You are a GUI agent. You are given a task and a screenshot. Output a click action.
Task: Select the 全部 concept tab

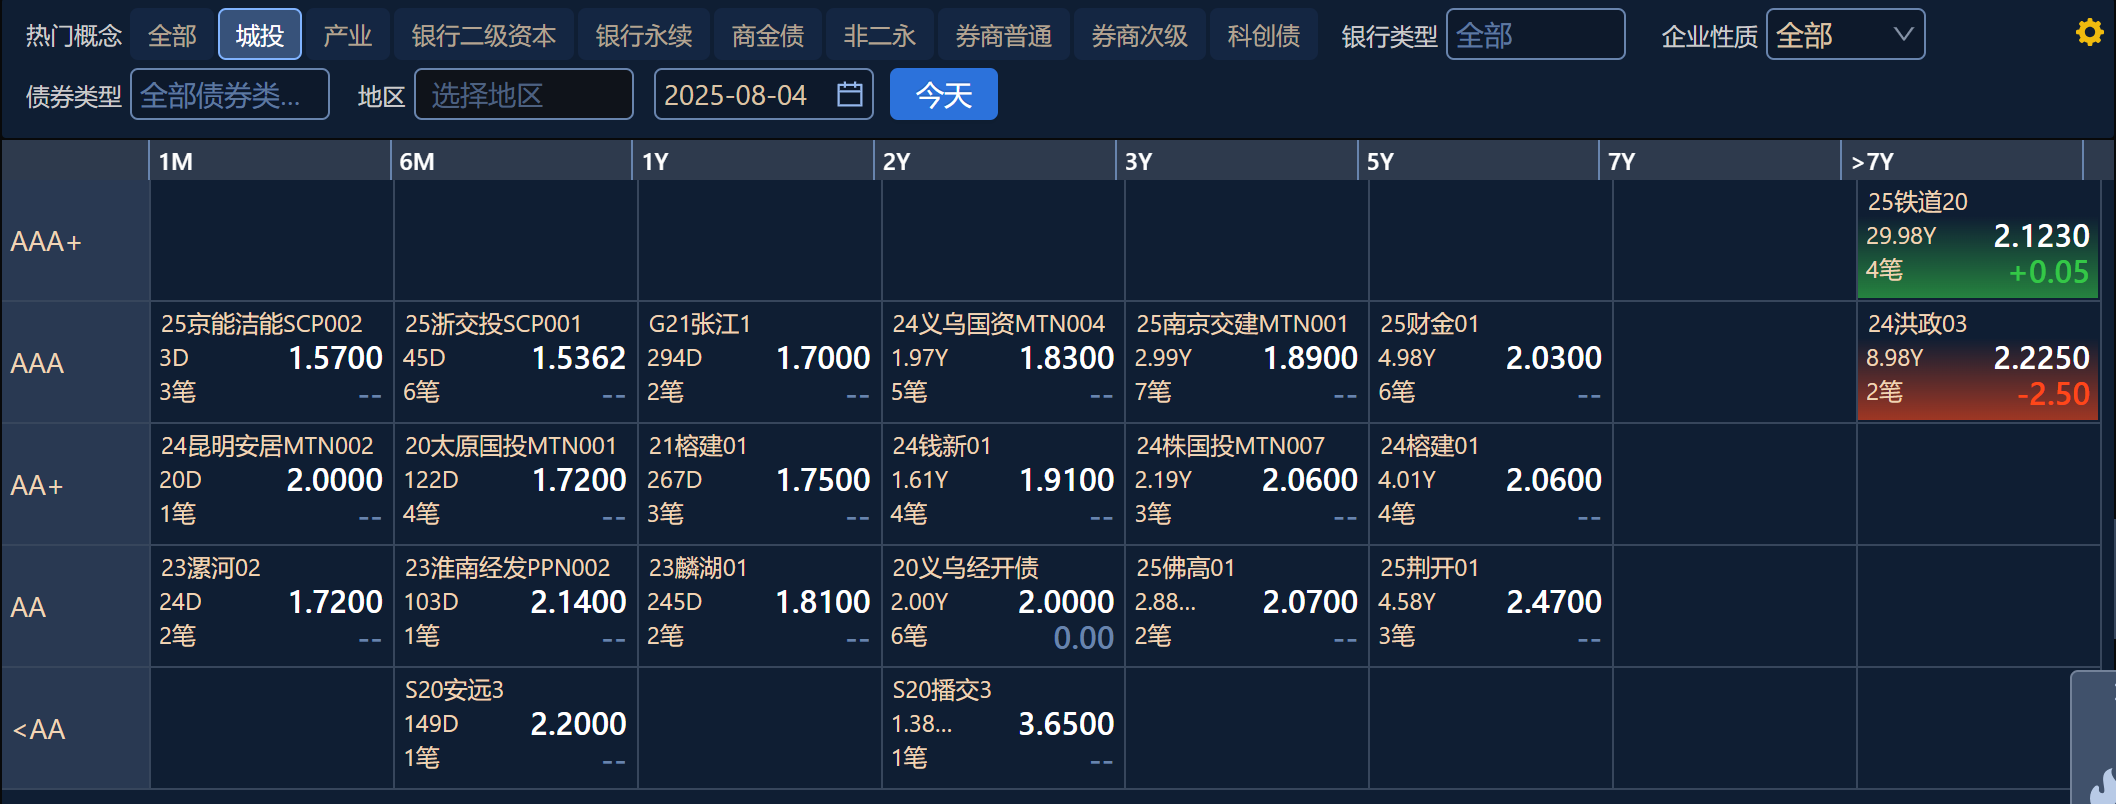coord(172,36)
